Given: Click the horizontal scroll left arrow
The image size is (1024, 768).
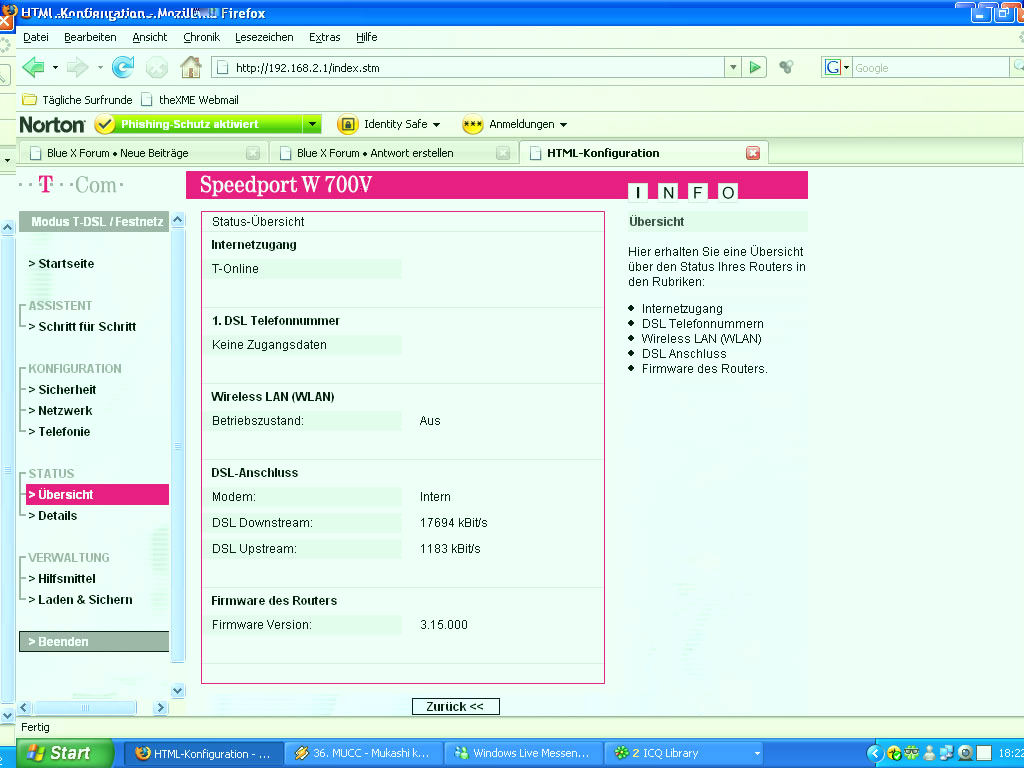Looking at the screenshot, I should (x=24, y=707).
